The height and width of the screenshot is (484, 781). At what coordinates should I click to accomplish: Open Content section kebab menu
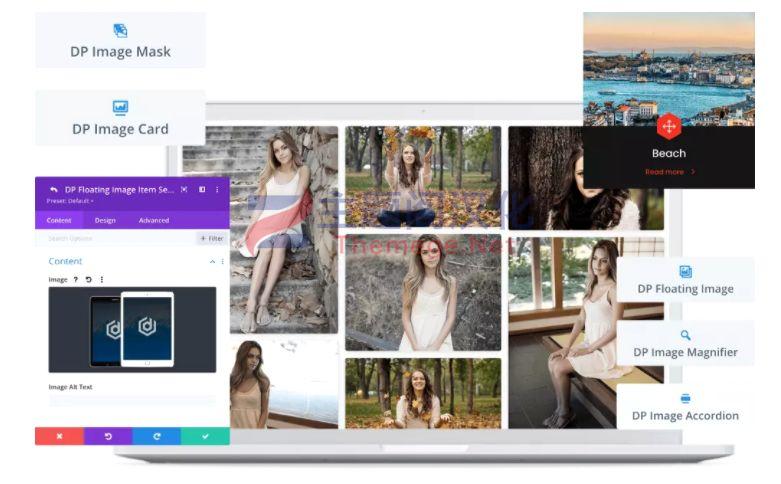pyautogui.click(x=222, y=261)
